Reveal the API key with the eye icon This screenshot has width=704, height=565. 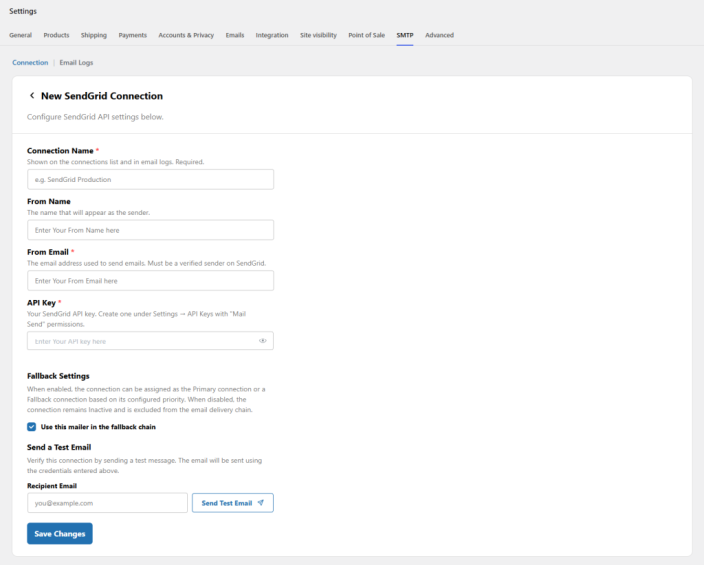pos(263,341)
